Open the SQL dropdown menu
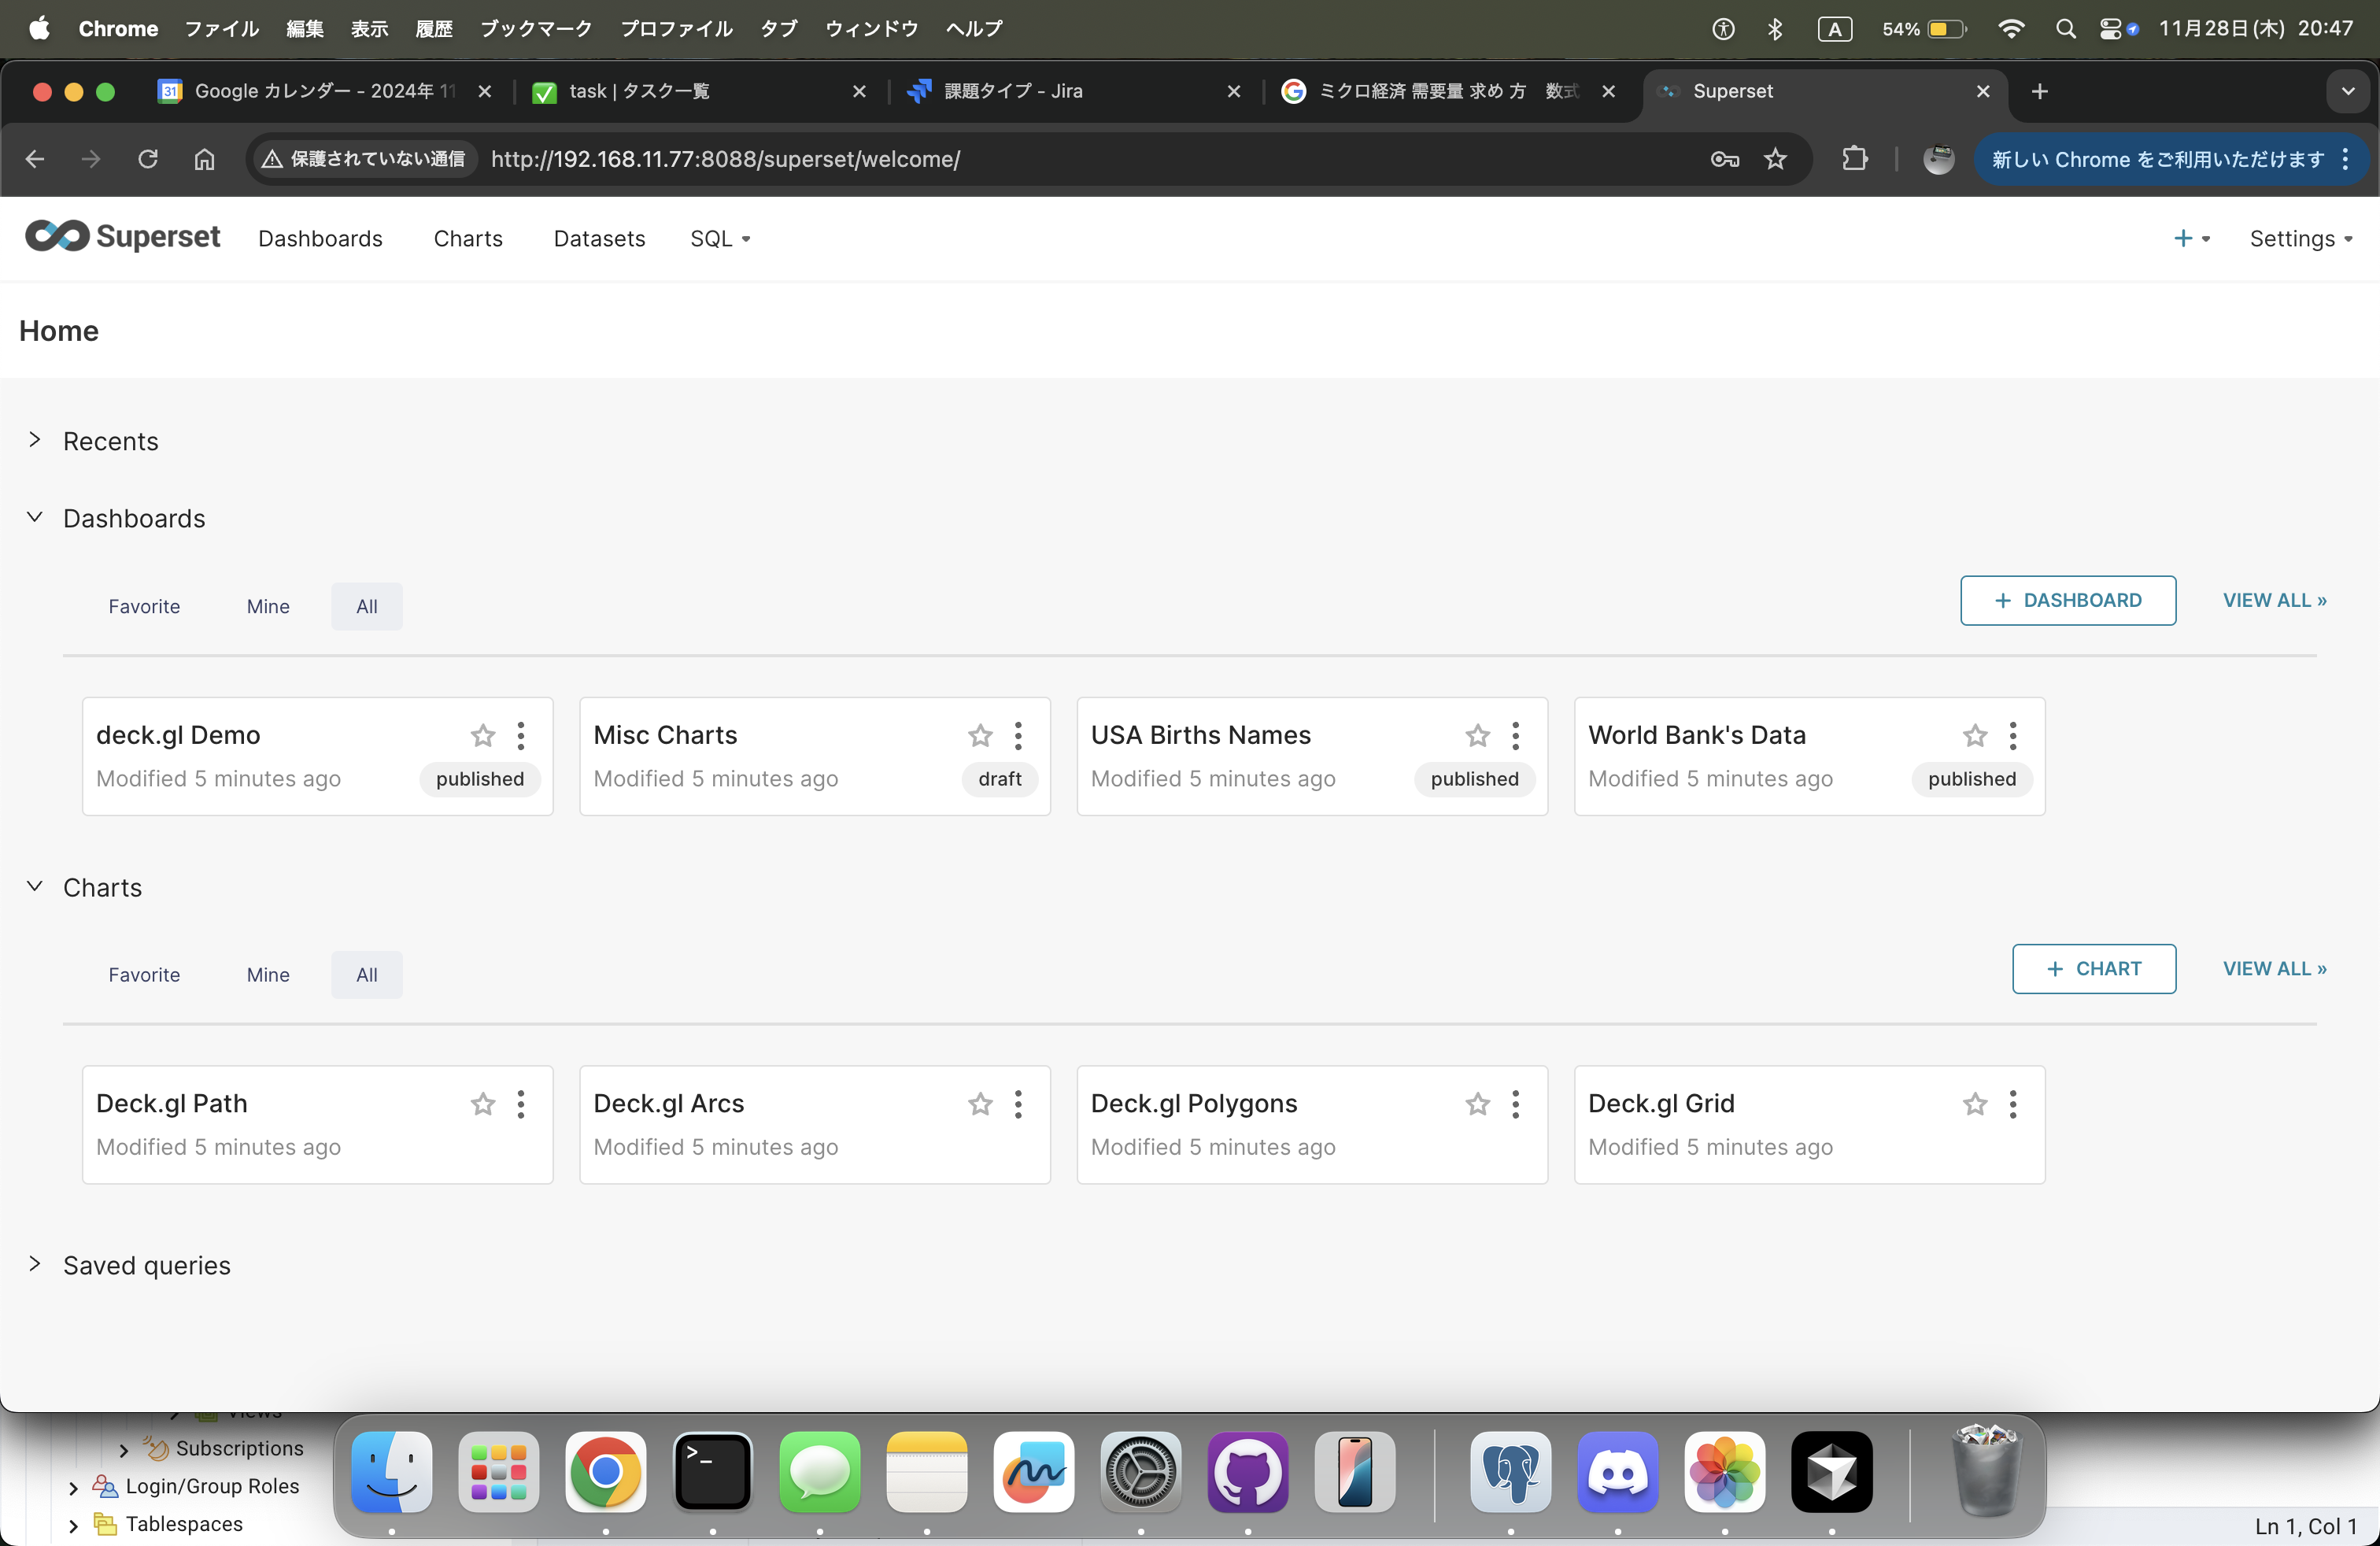Viewport: 2380px width, 1546px height. (x=719, y=238)
